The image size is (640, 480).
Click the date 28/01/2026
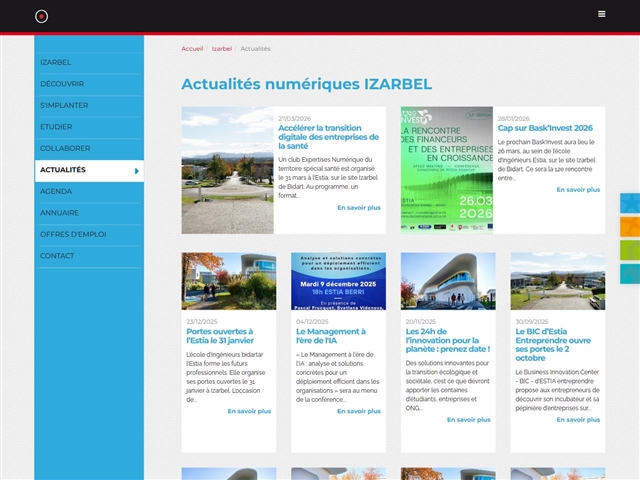[x=513, y=119]
